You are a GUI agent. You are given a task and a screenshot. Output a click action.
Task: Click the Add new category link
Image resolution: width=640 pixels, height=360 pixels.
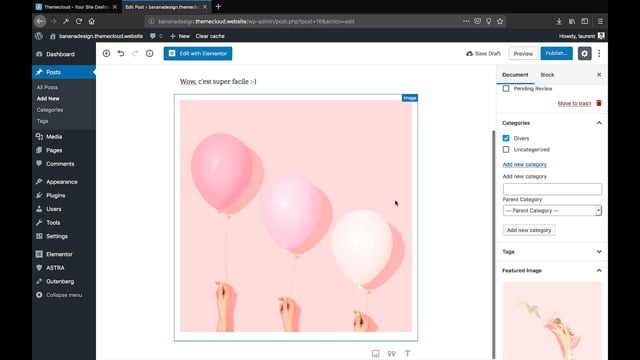524,164
